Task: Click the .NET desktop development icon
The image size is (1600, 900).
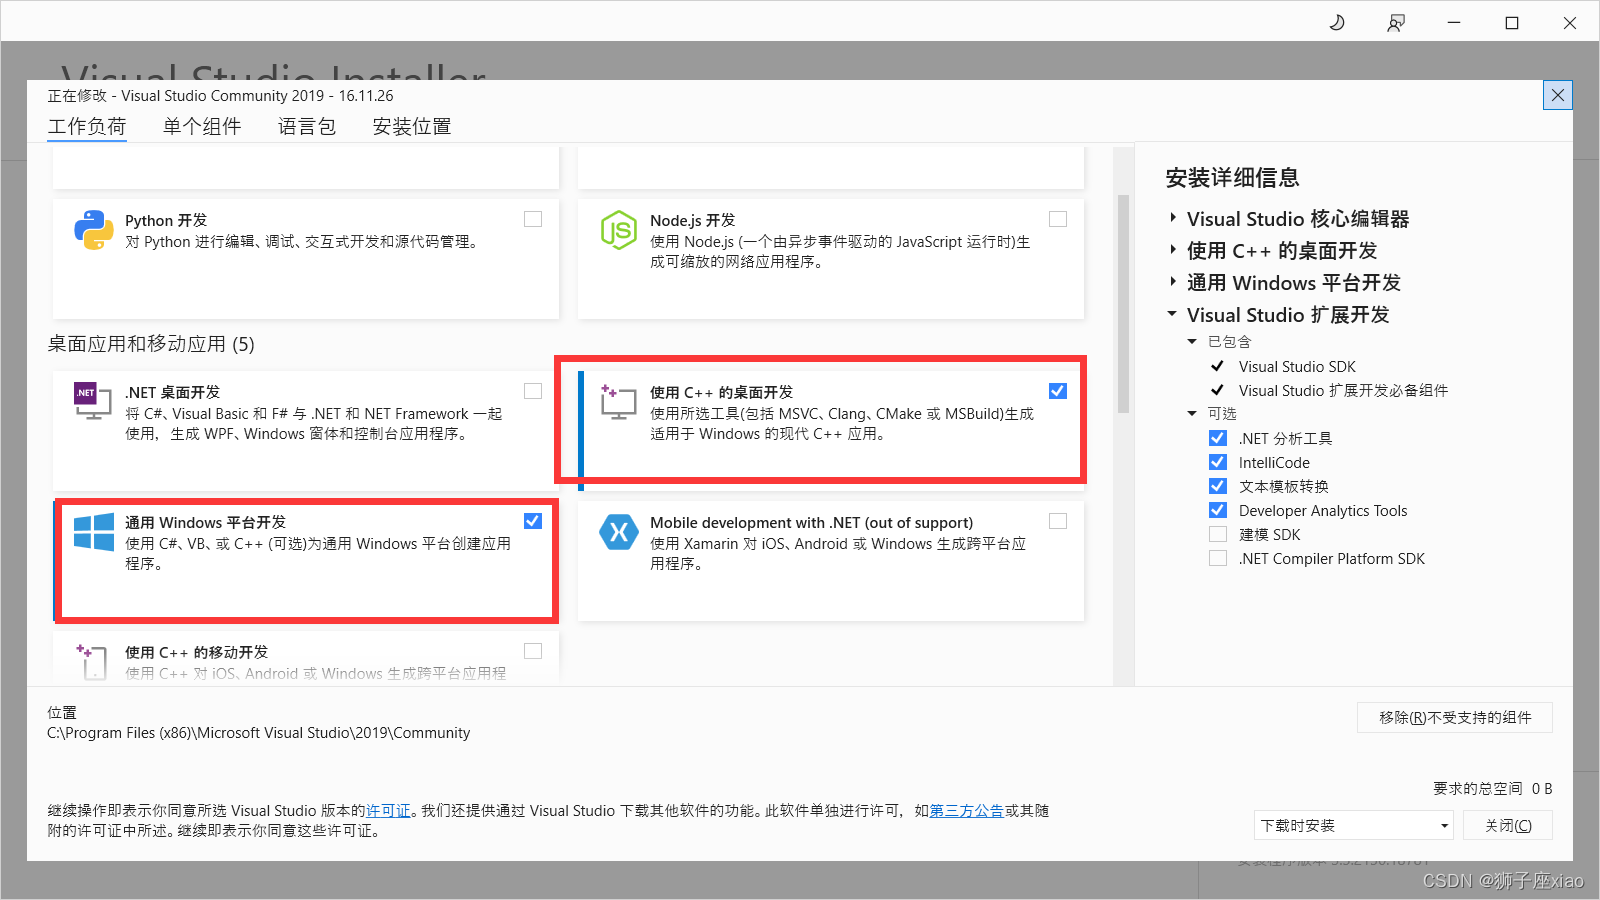Action: (x=93, y=401)
